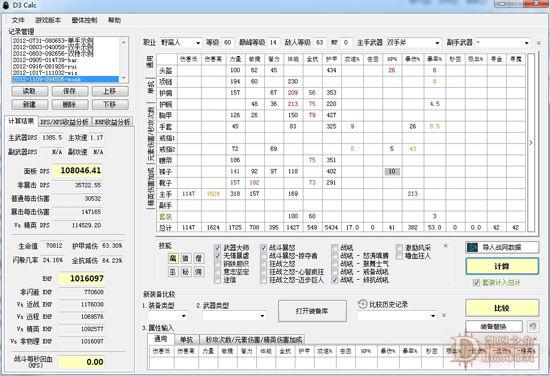Open the 主手武器 dropdown showing 双手斧
This screenshot has height=376, width=550.
click(413, 43)
